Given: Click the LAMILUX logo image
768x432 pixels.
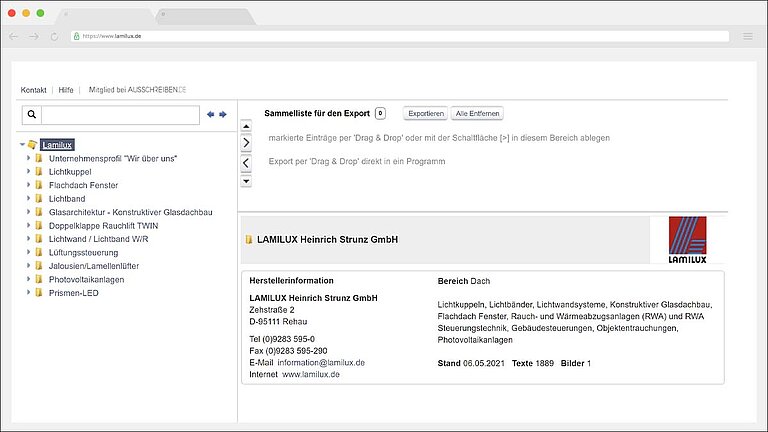Looking at the screenshot, I should (x=688, y=240).
